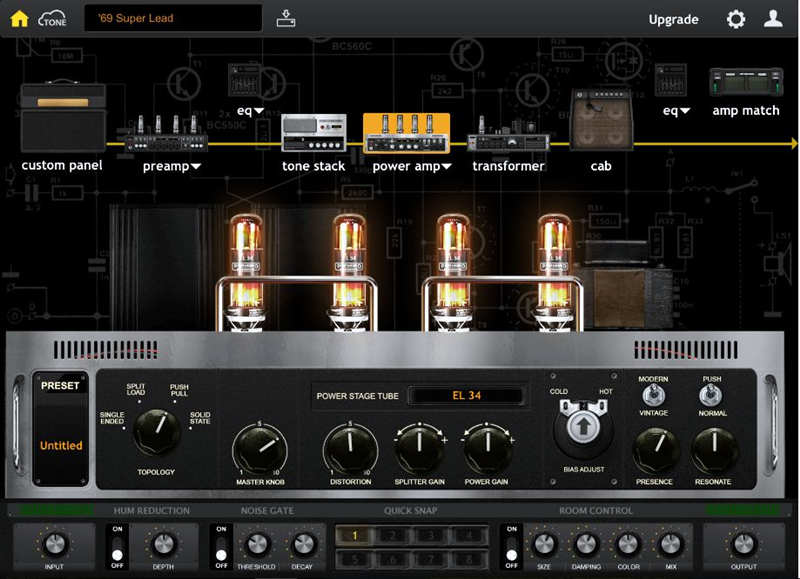Expand the preamp dropdown arrow
Screen dimensions: 800x579
pyautogui.click(x=196, y=167)
